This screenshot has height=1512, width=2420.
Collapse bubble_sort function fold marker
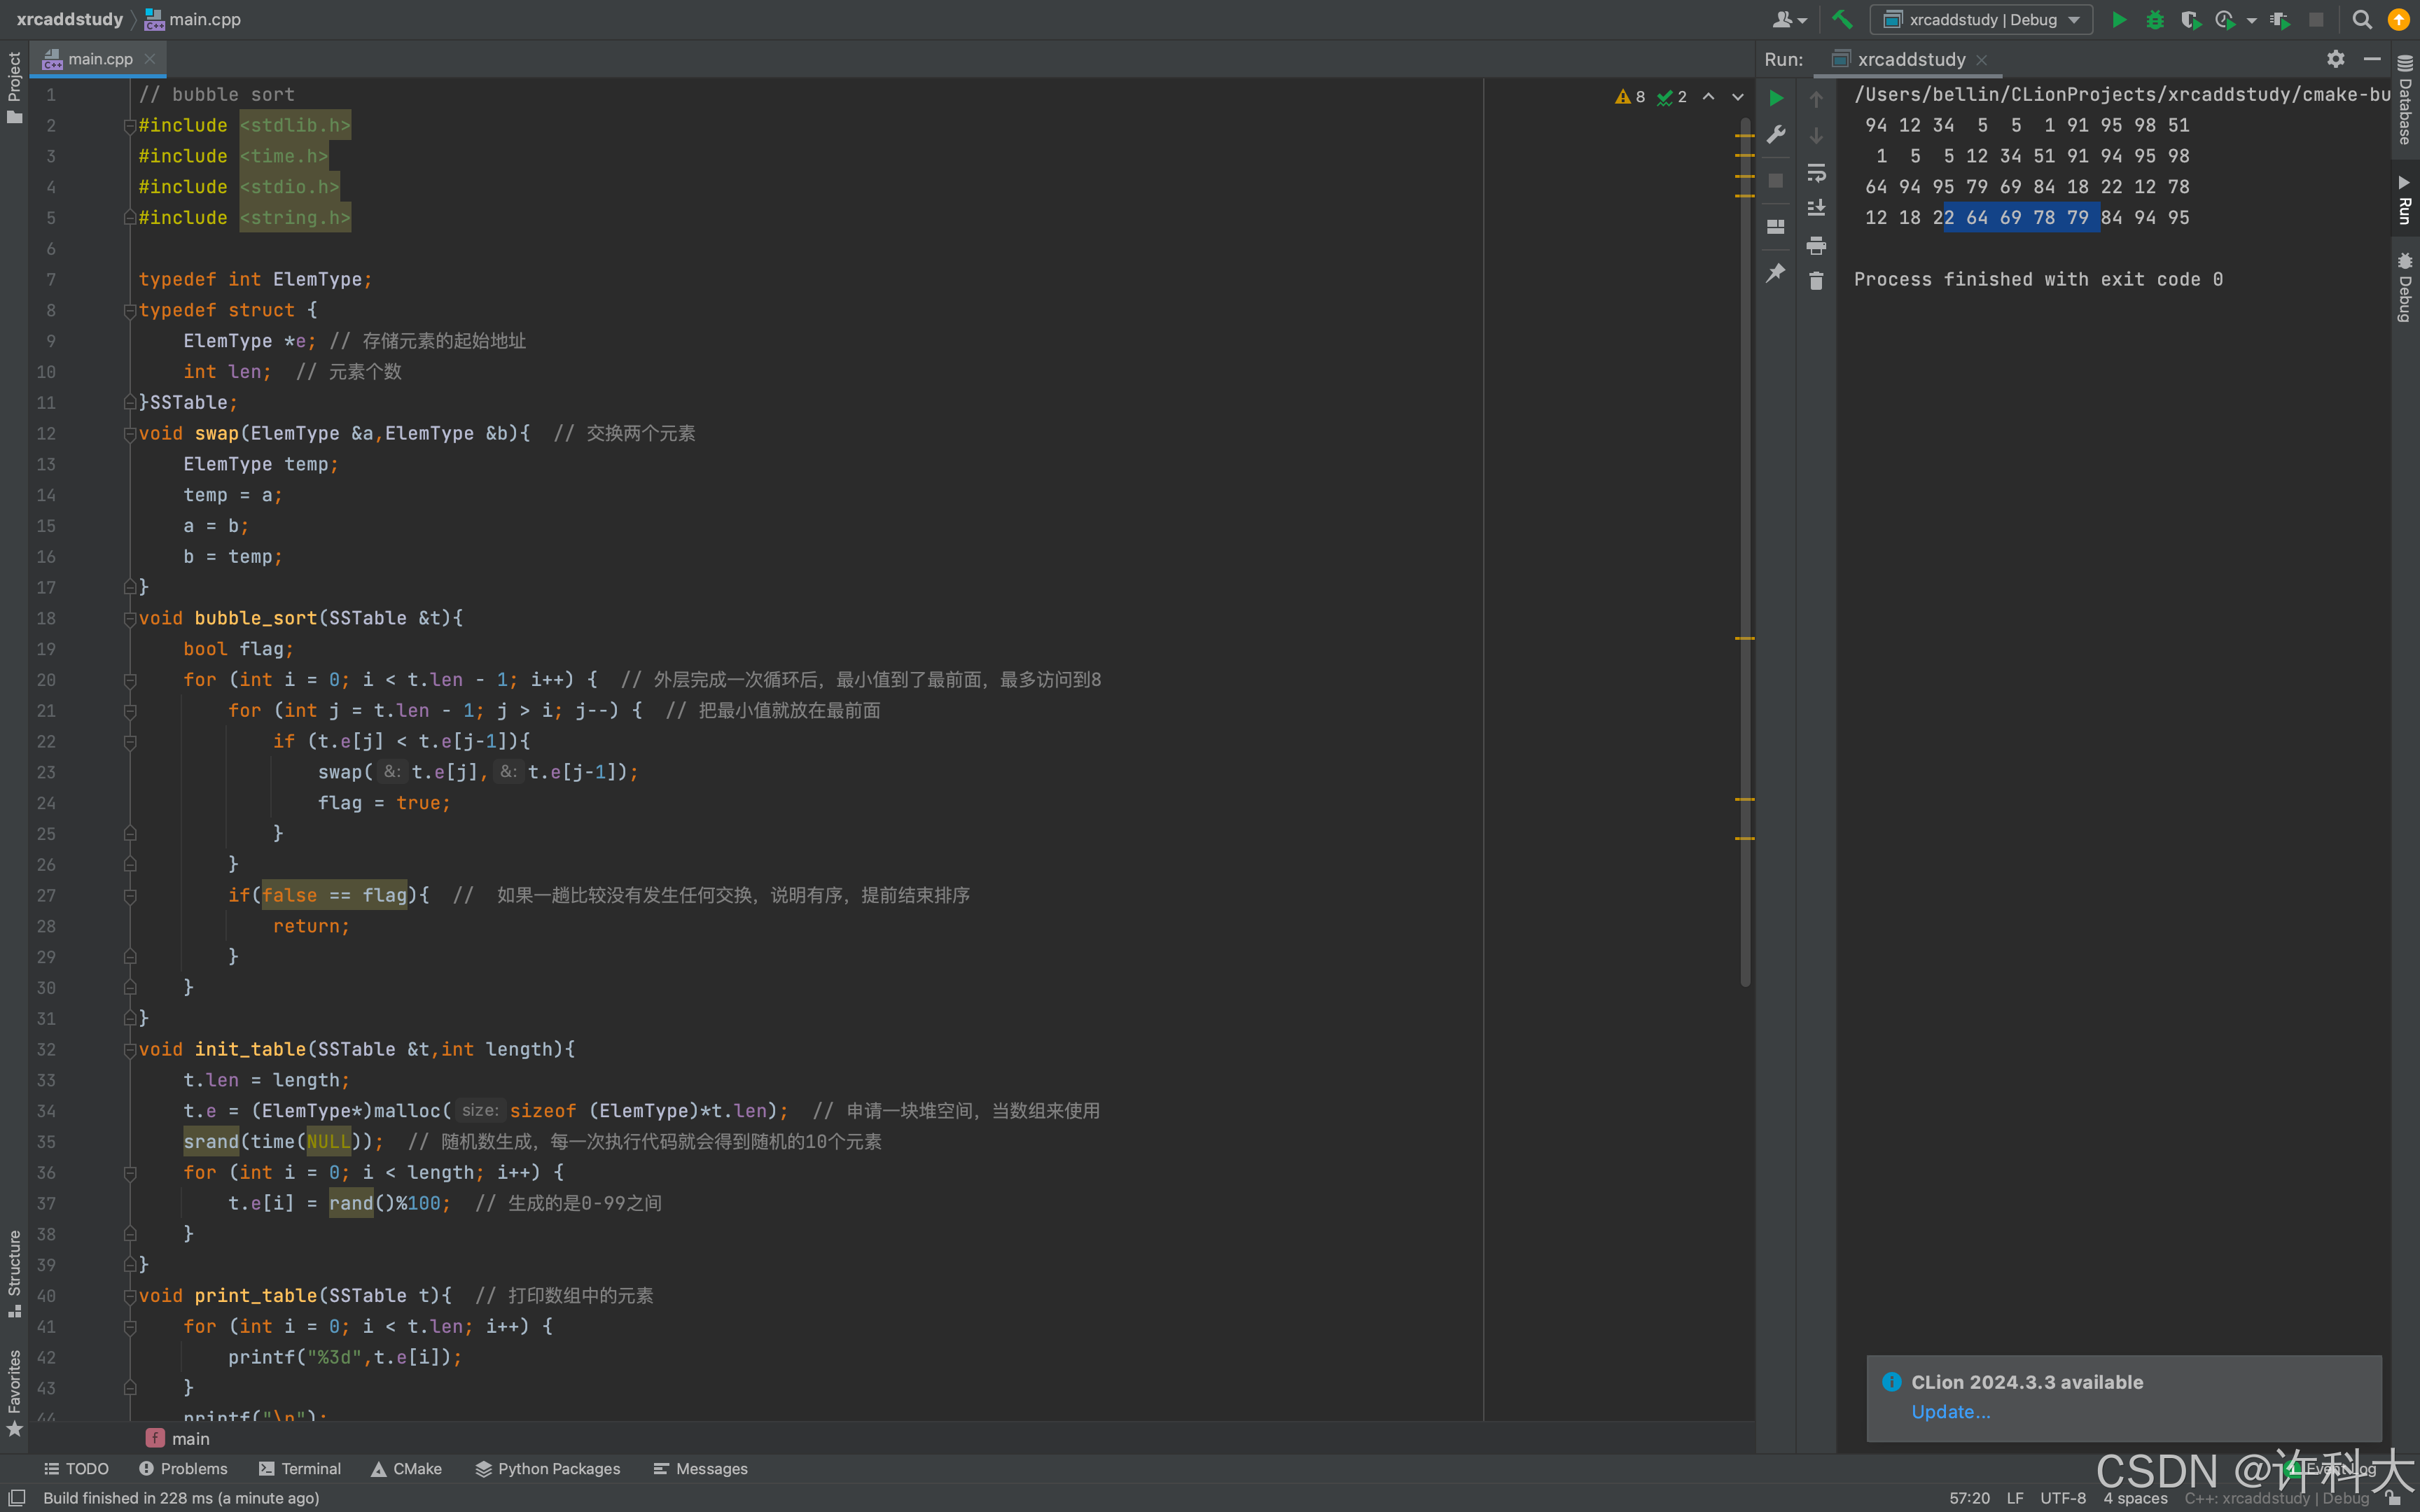(130, 619)
